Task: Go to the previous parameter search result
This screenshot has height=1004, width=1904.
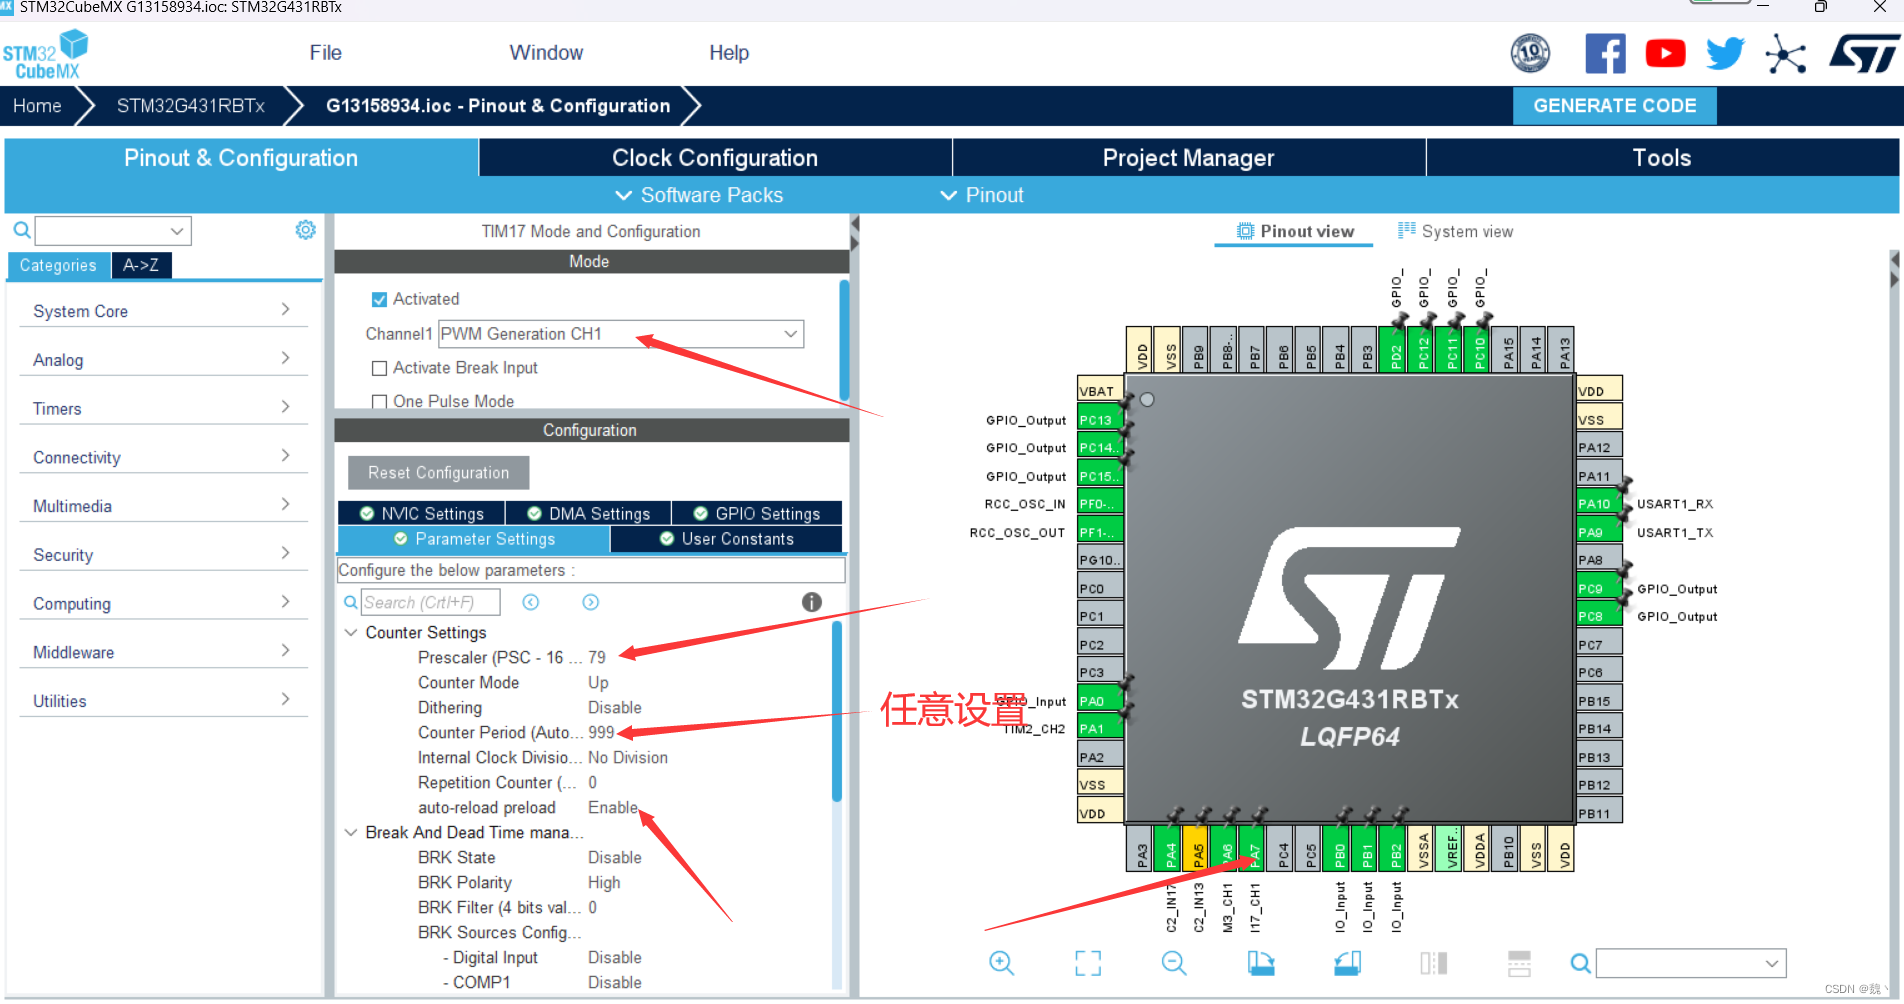Action: coord(531,602)
